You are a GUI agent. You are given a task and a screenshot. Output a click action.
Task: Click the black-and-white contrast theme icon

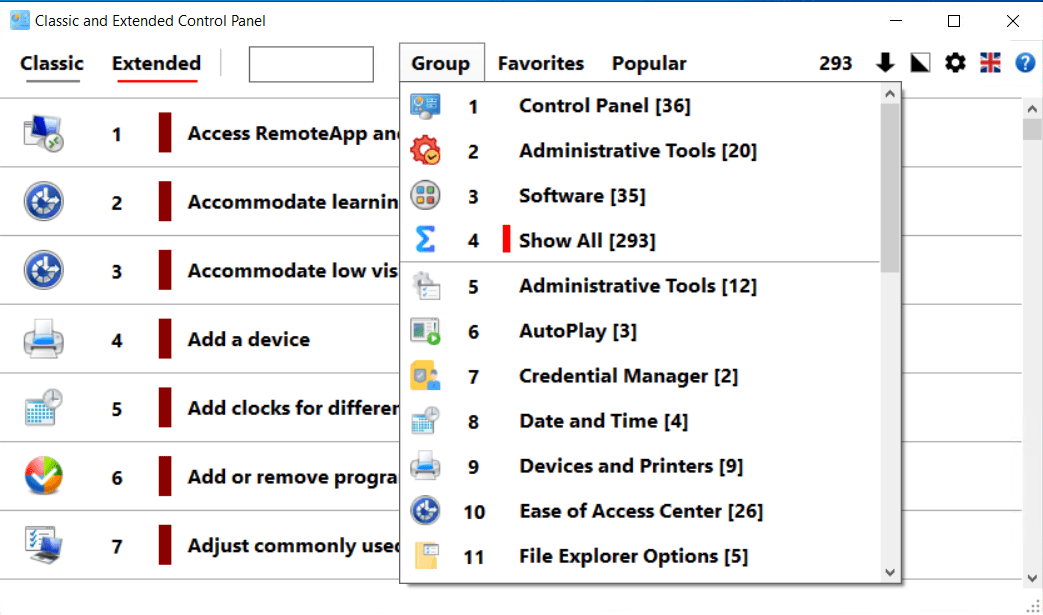click(x=920, y=63)
